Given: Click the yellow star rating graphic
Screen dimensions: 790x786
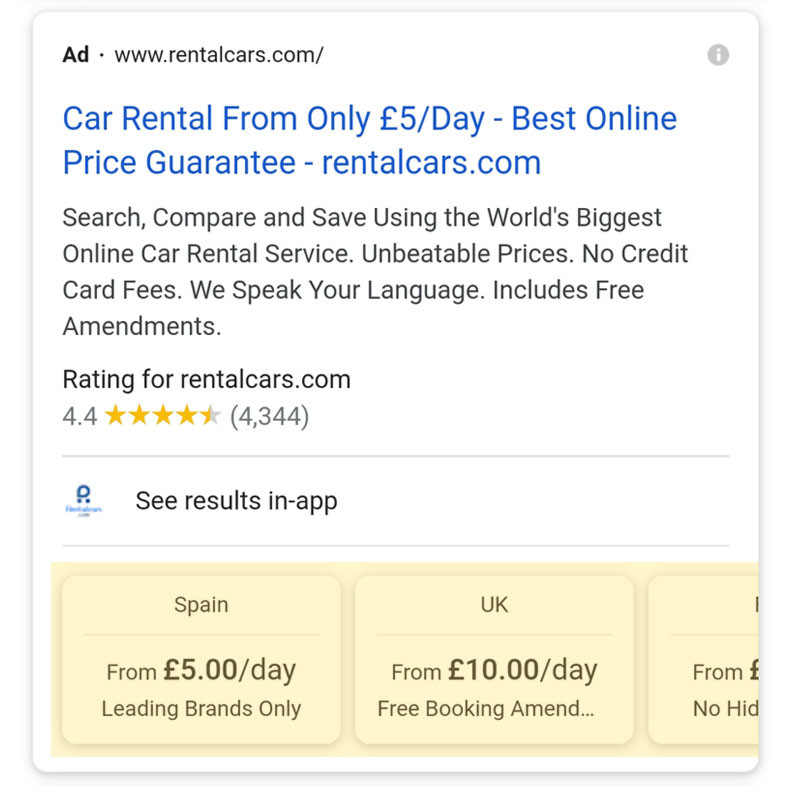Looking at the screenshot, I should click(162, 415).
